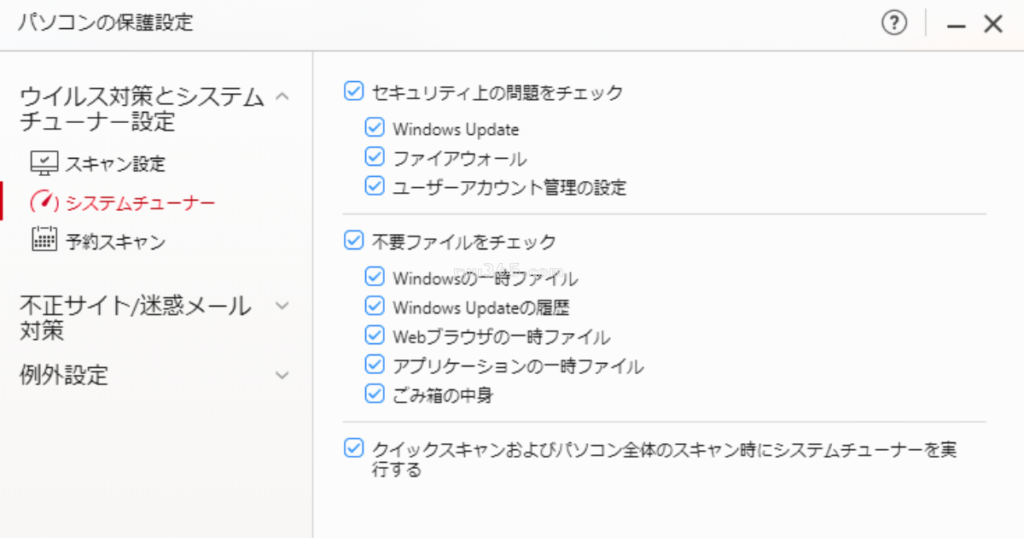This screenshot has width=1024, height=538.
Task: Disable ごみ箱の中身 cleanup checkbox
Action: 374,394
